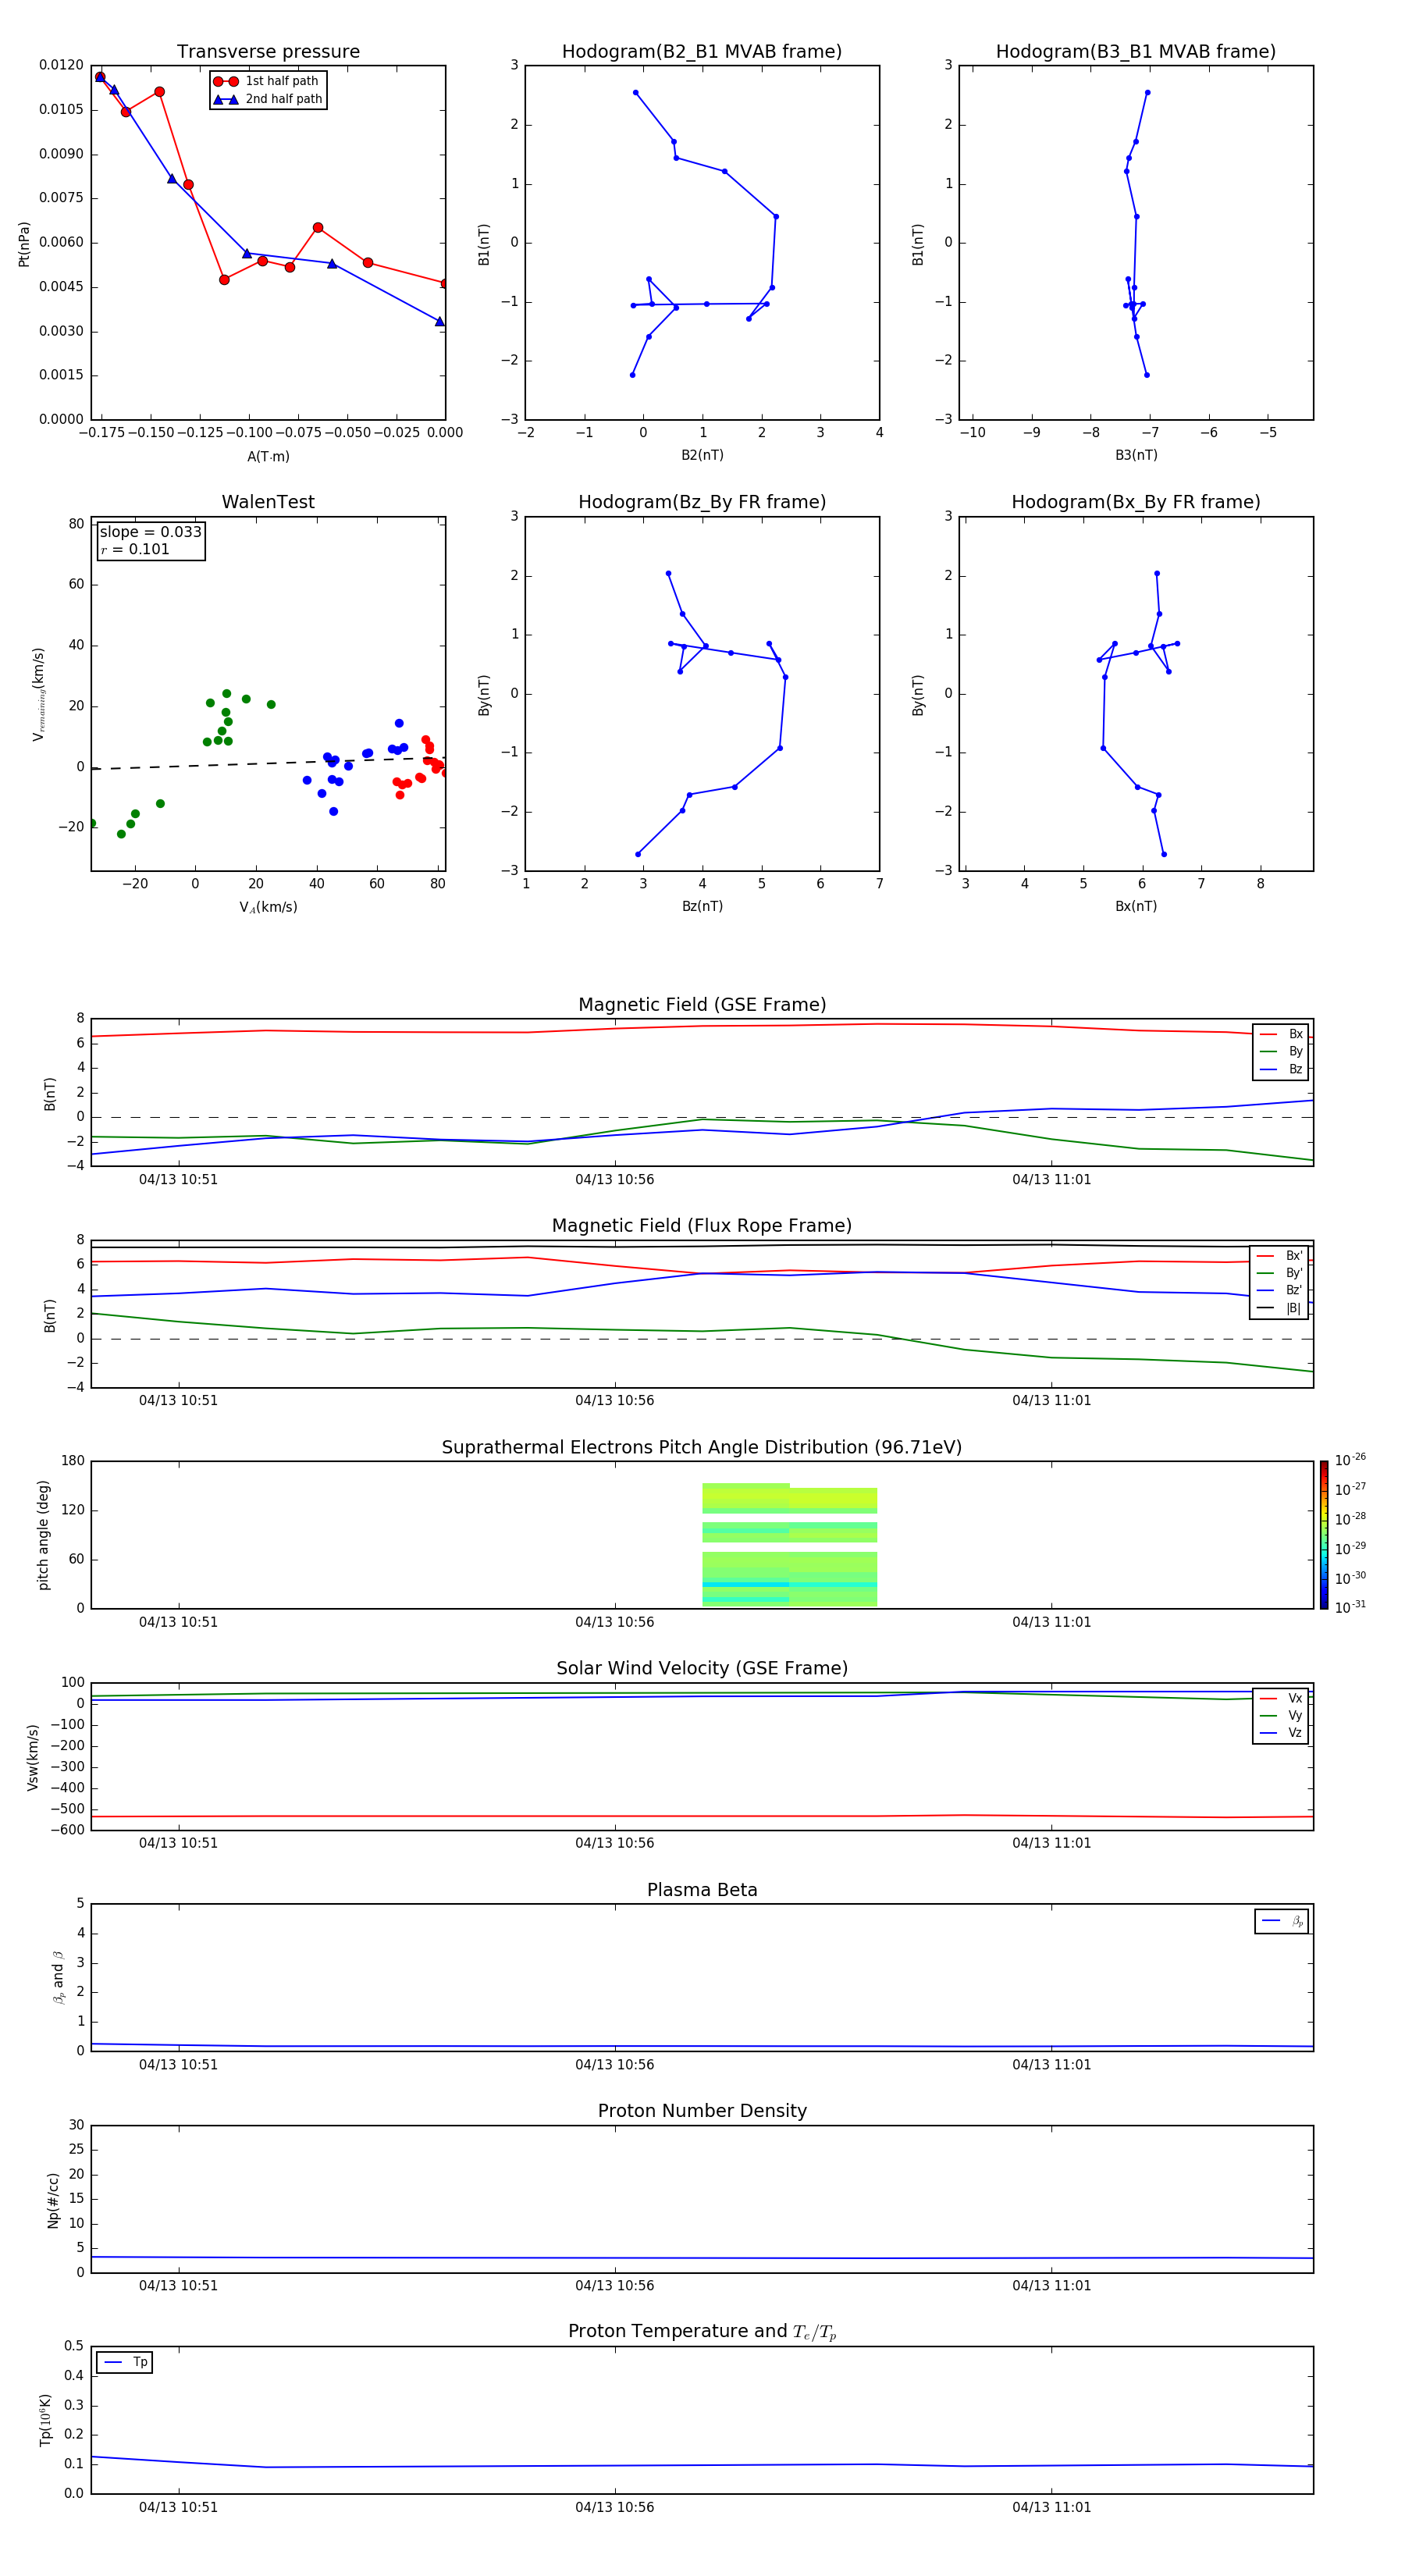
Task: Click the 'V_remaining(km/s)' y-axis label
Action: tap(39, 694)
